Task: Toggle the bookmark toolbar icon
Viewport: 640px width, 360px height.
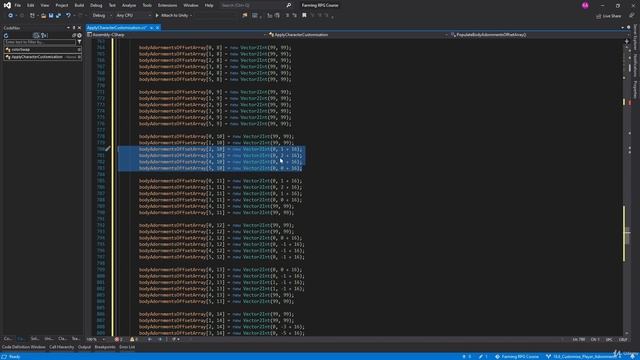Action: tap(304, 16)
